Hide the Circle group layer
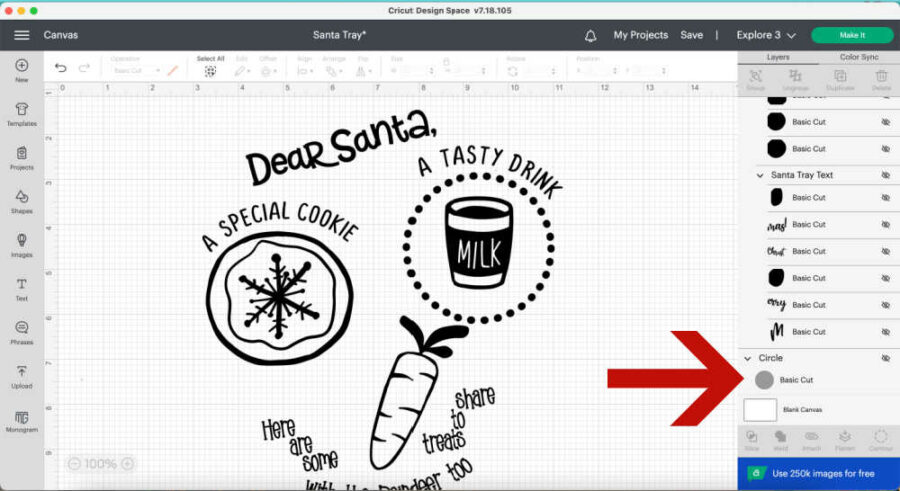 884,358
